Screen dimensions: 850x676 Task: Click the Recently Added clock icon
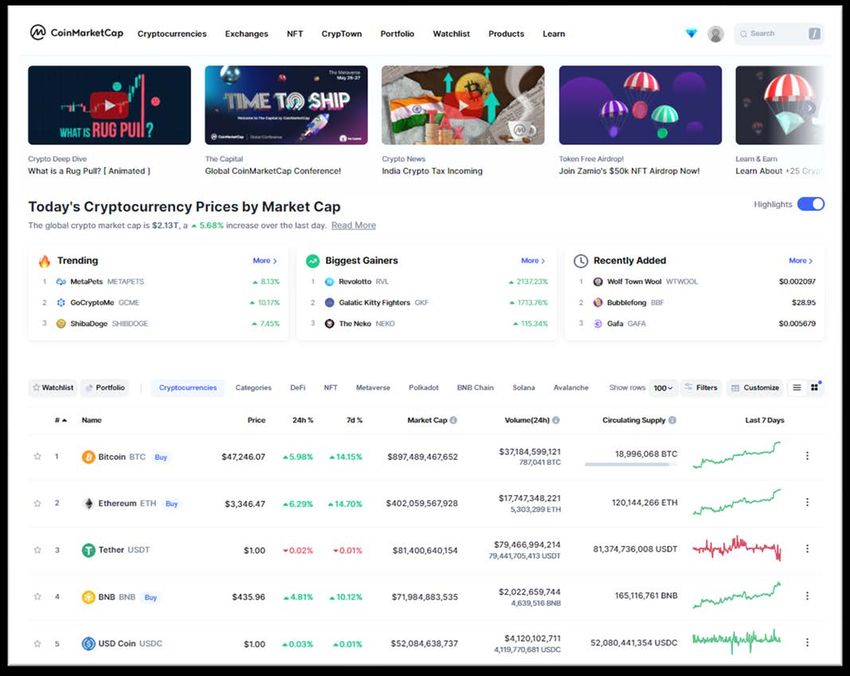(x=581, y=261)
